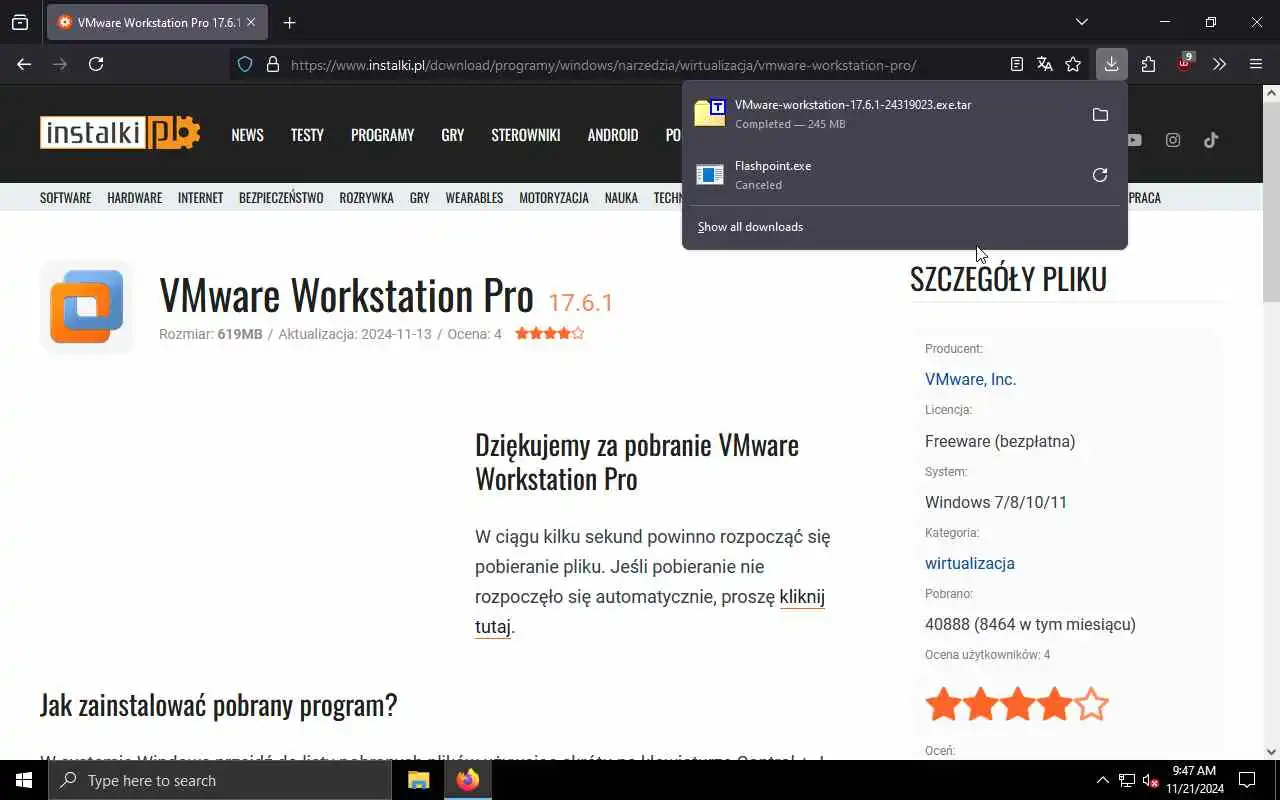This screenshot has height=800, width=1280.
Task: Go to SOFTWARE category
Action: click(x=65, y=198)
